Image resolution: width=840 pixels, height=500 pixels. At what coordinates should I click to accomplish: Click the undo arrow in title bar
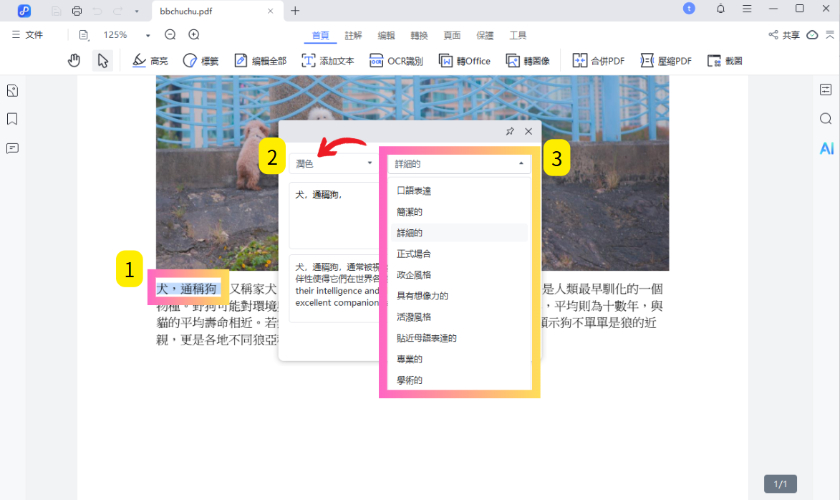point(98,11)
